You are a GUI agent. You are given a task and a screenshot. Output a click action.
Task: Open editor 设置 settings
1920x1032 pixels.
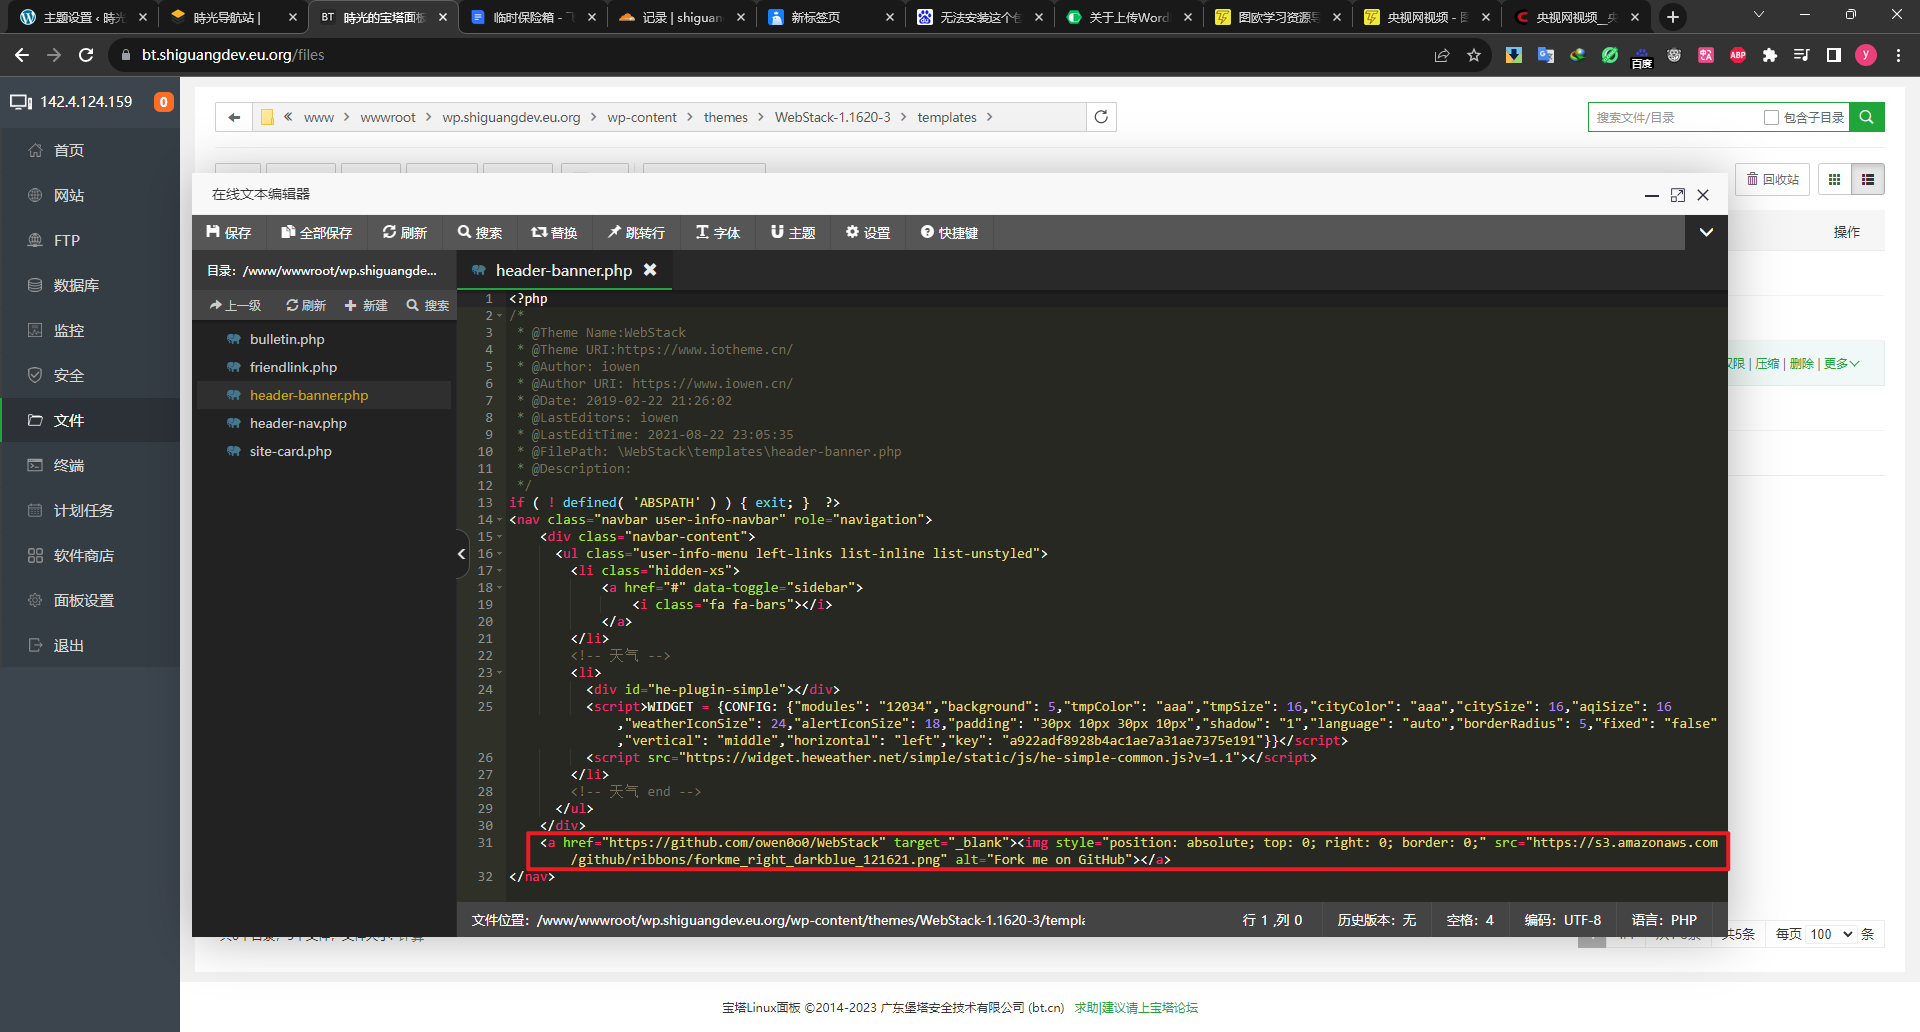(867, 232)
